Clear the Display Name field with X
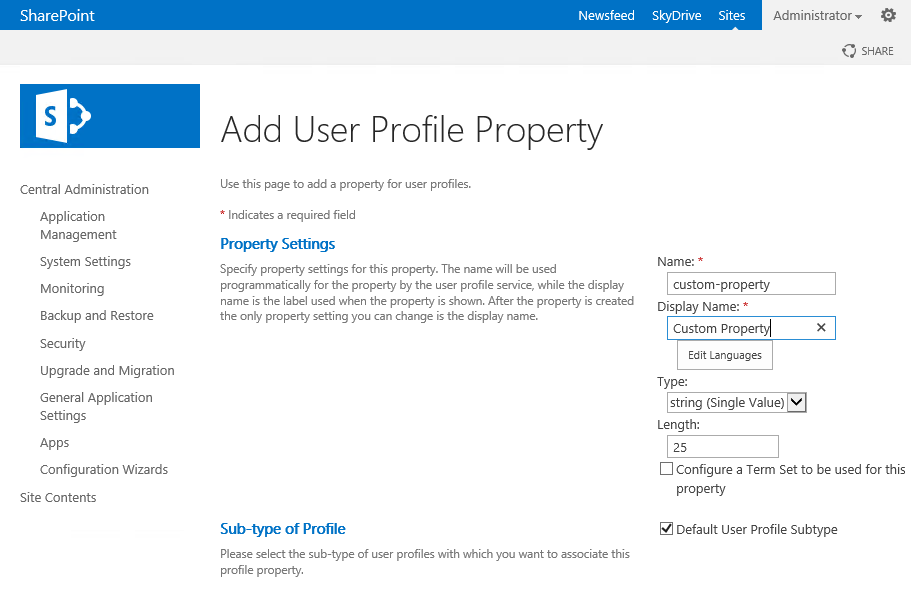 tap(821, 328)
